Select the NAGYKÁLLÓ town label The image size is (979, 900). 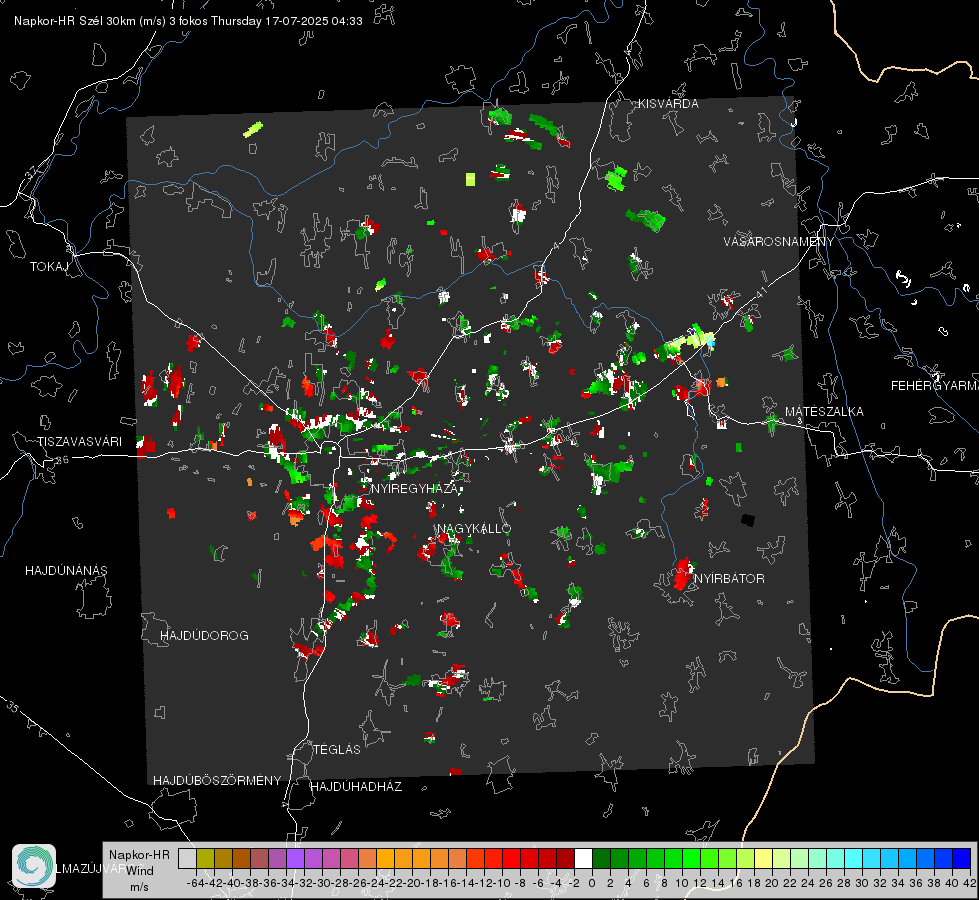click(474, 528)
